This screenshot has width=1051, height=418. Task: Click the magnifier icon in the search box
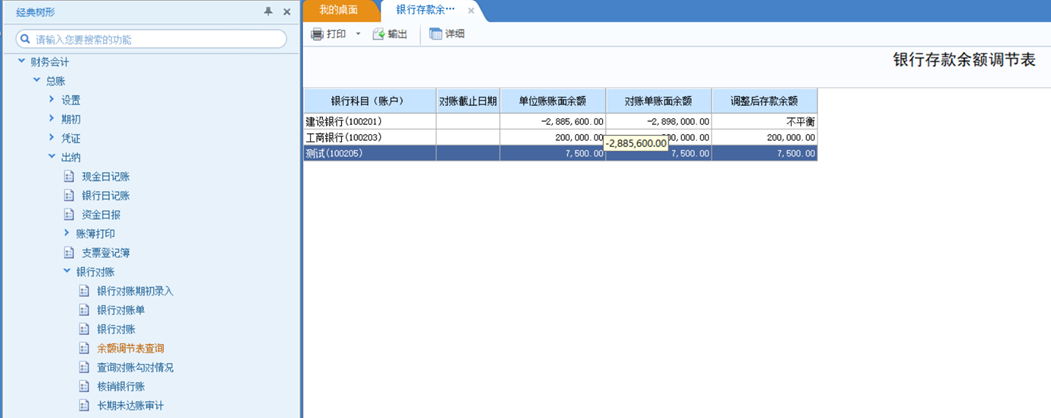point(26,40)
